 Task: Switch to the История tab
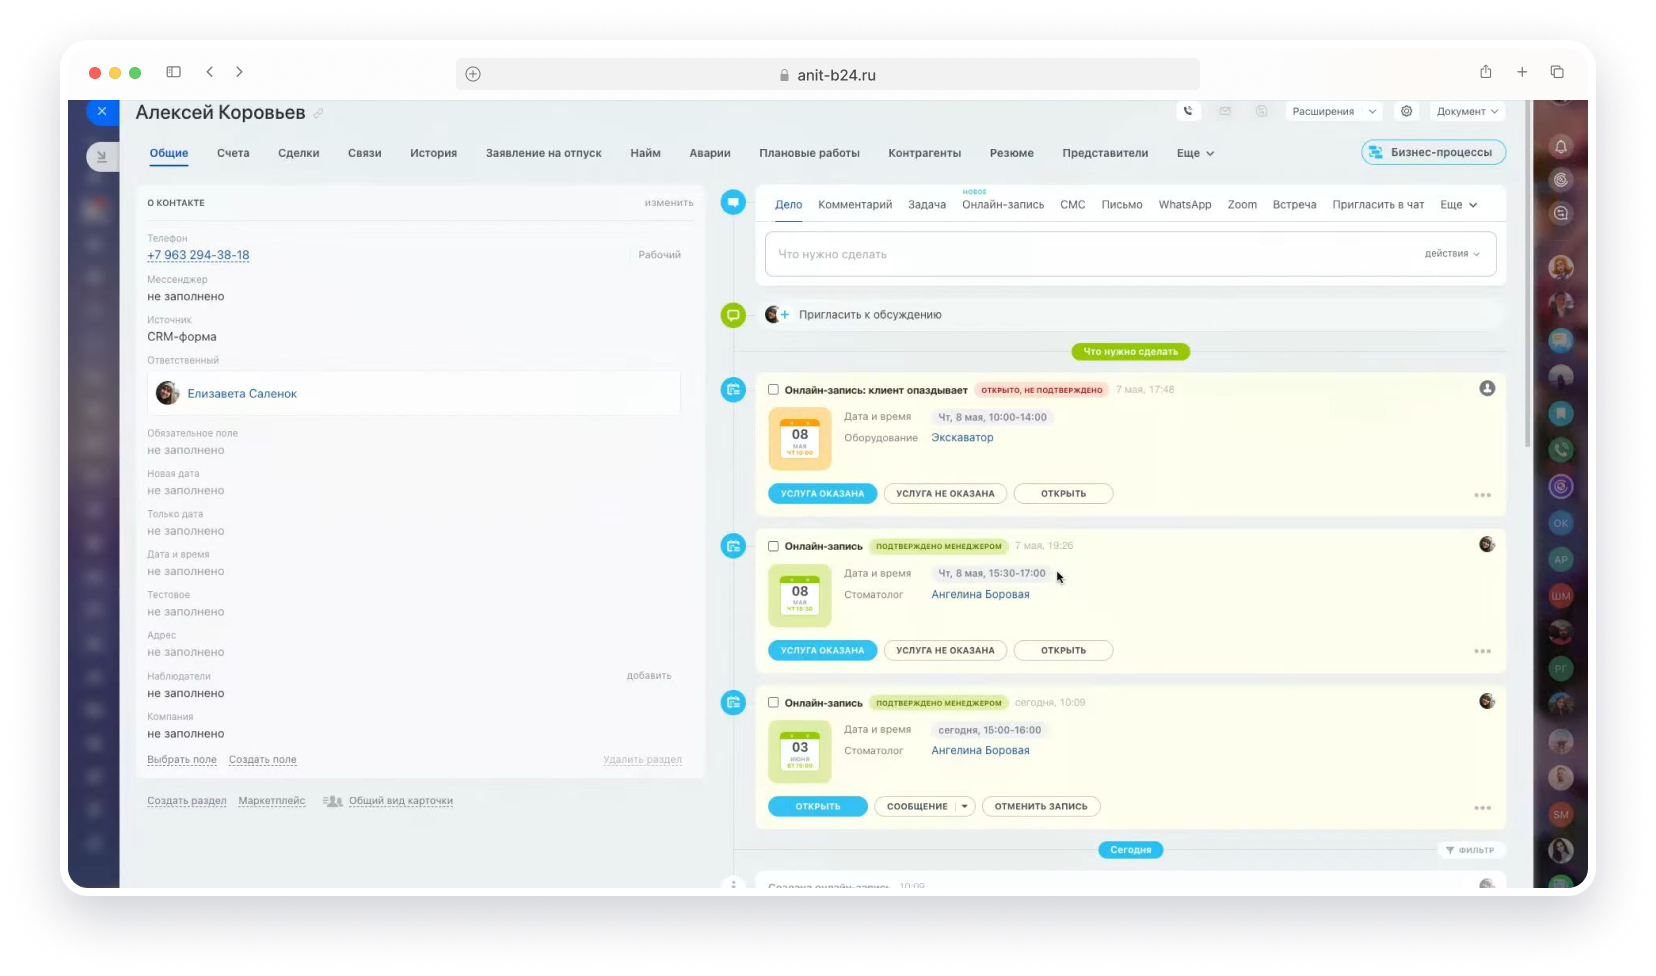pyautogui.click(x=433, y=153)
